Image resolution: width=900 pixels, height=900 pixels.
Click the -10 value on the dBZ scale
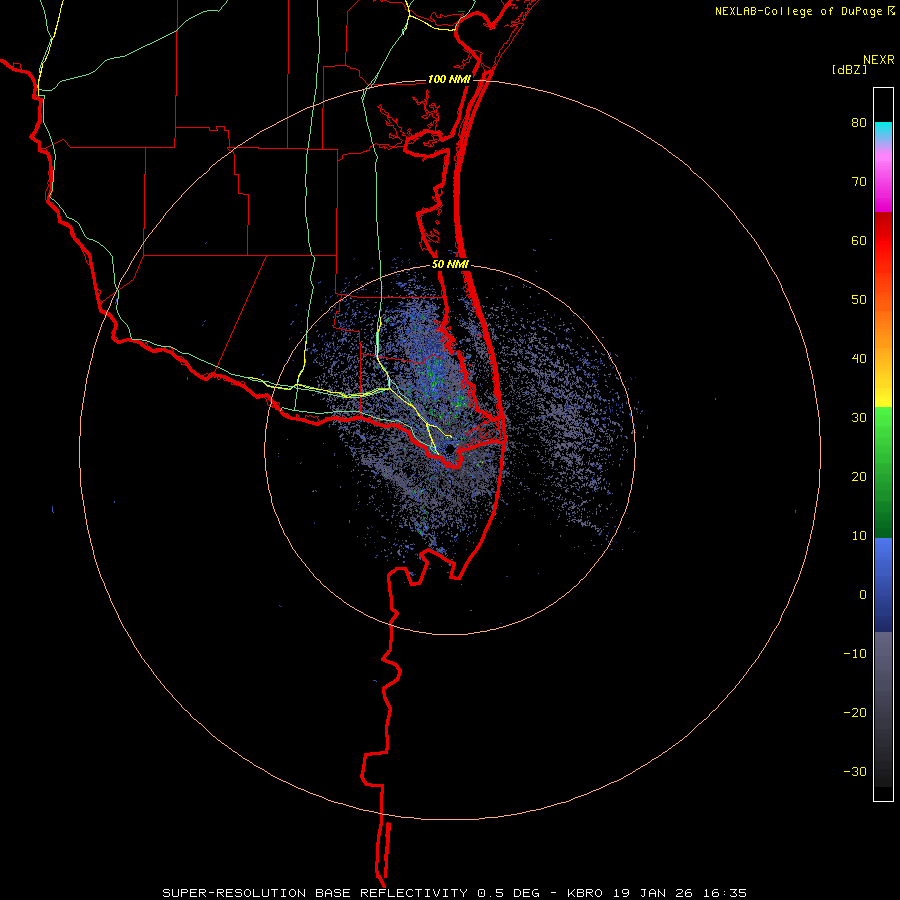[x=855, y=654]
